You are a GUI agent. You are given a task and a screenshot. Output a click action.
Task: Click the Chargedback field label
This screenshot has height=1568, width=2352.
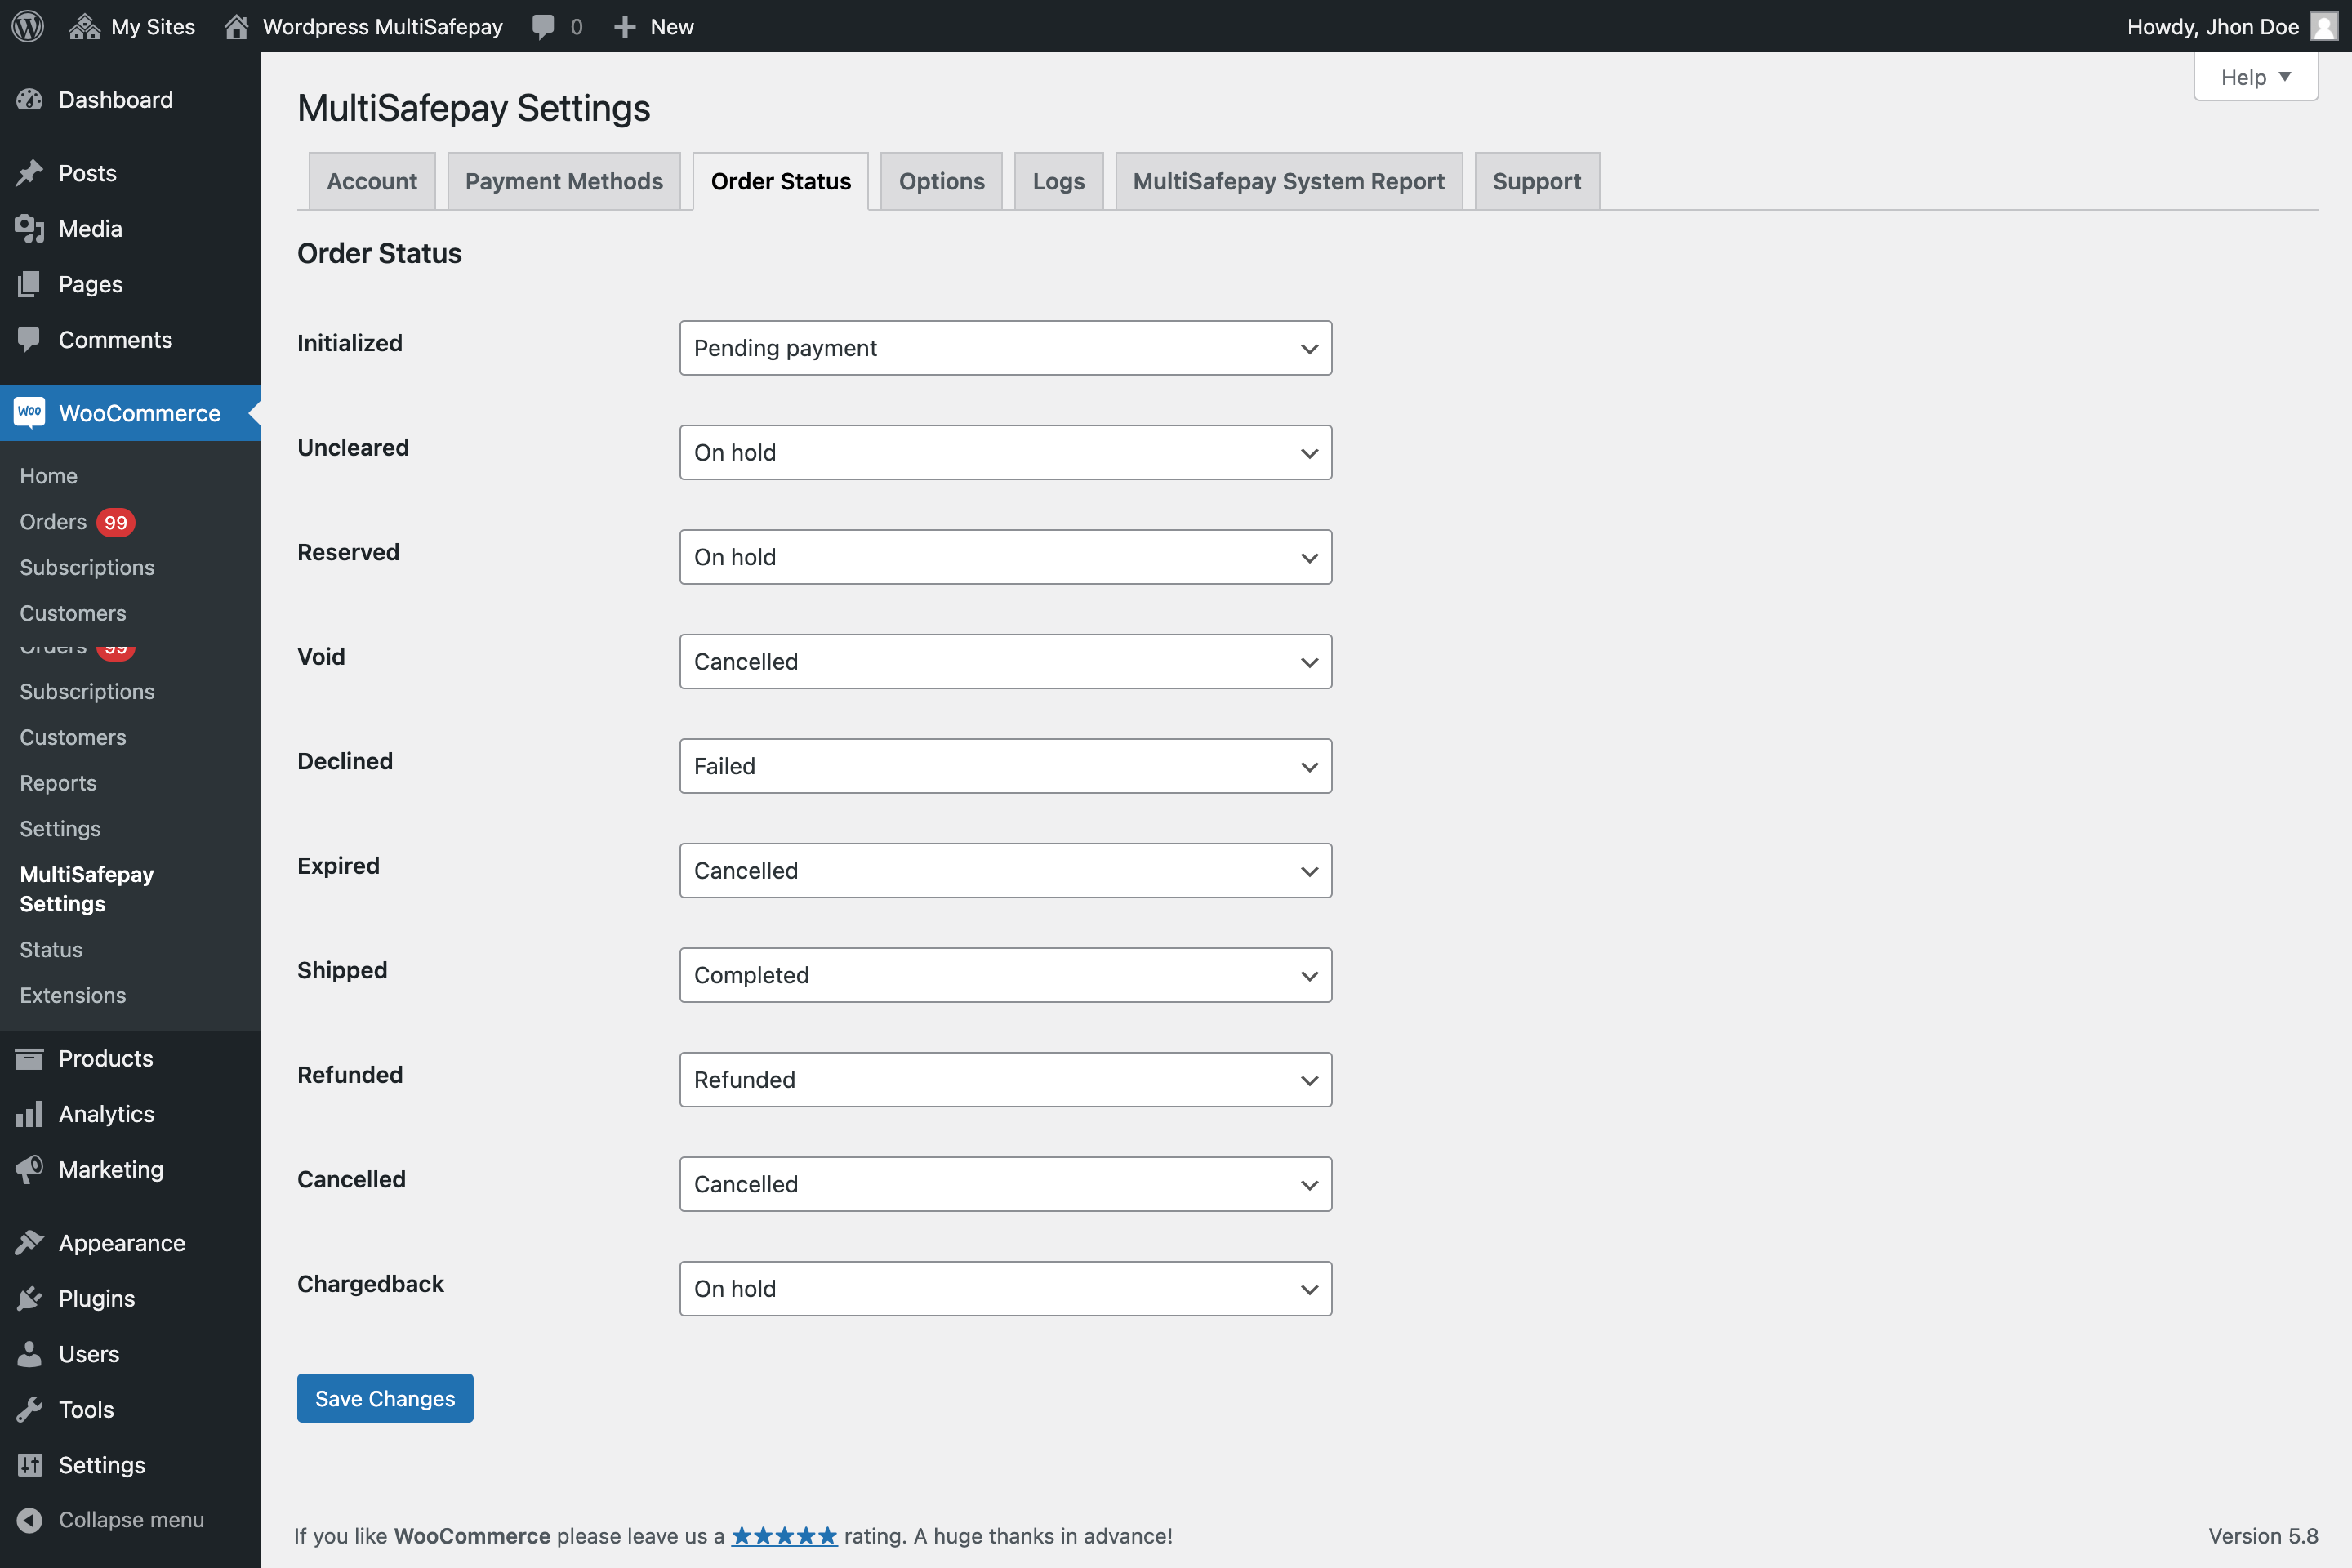tap(370, 1284)
